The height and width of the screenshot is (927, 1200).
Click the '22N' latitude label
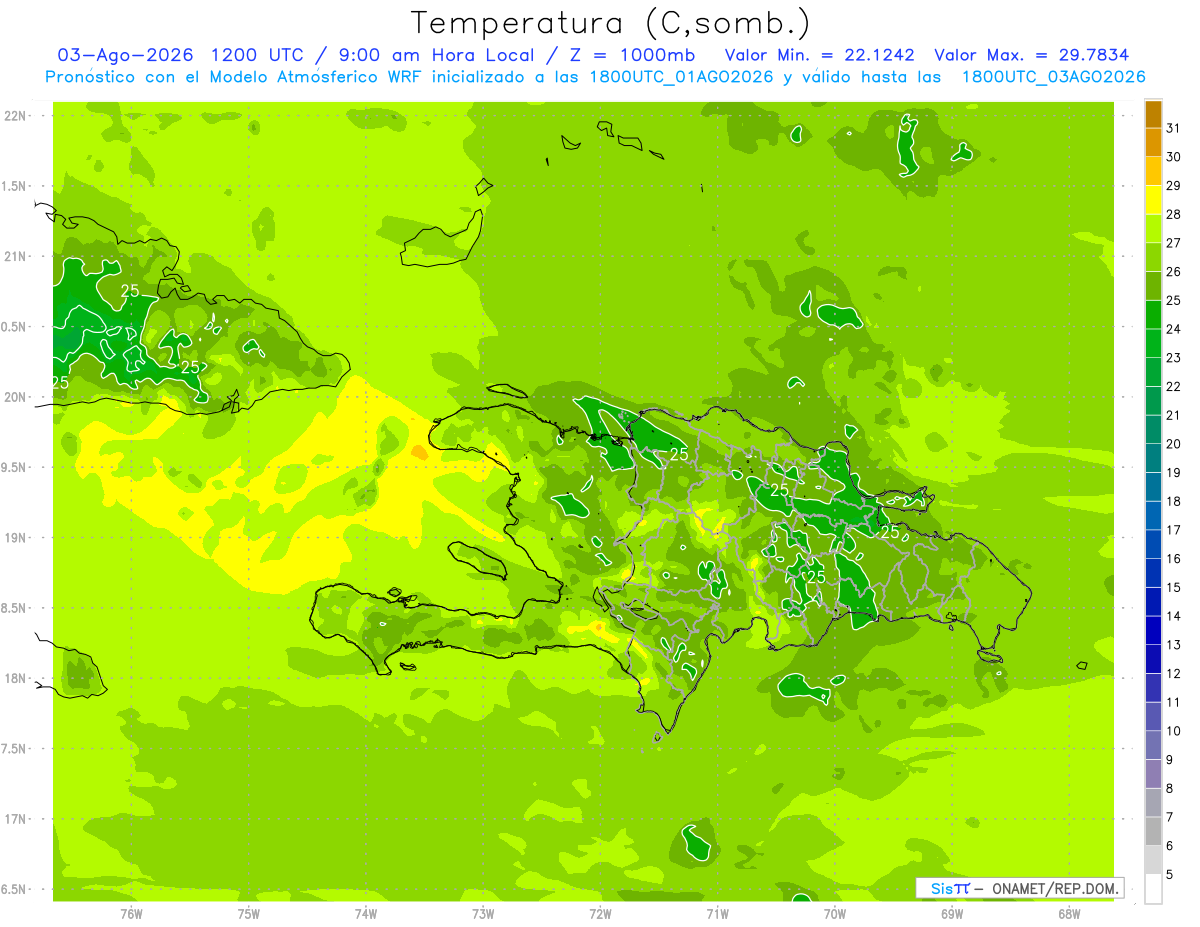tap(15, 115)
